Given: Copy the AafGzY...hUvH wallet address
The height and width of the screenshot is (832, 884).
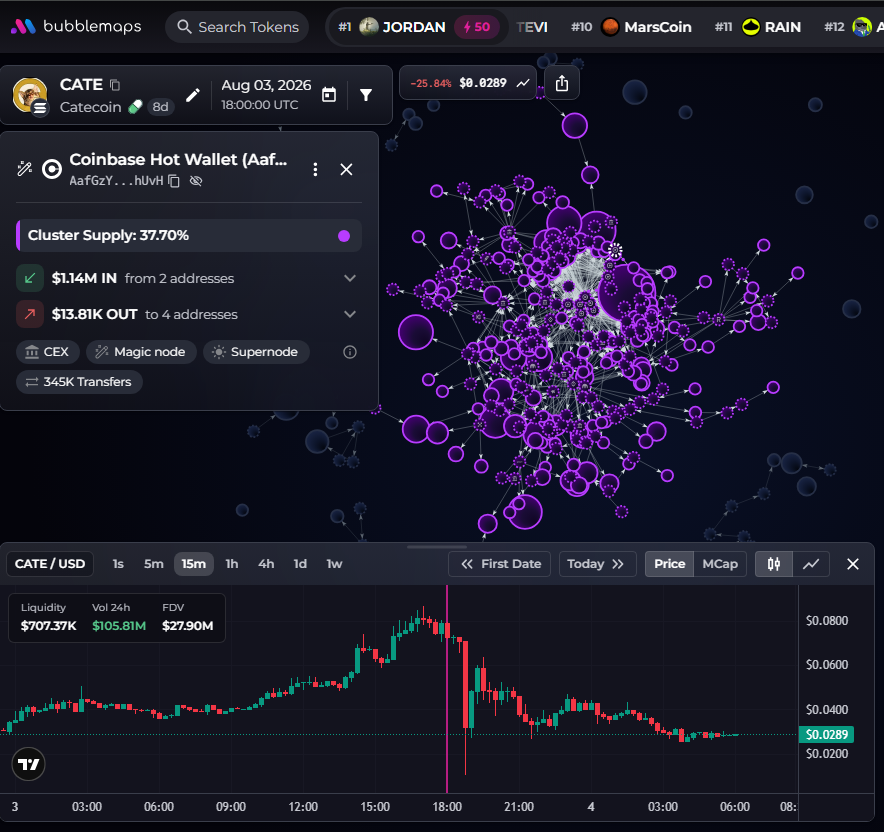Looking at the screenshot, I should (x=174, y=181).
